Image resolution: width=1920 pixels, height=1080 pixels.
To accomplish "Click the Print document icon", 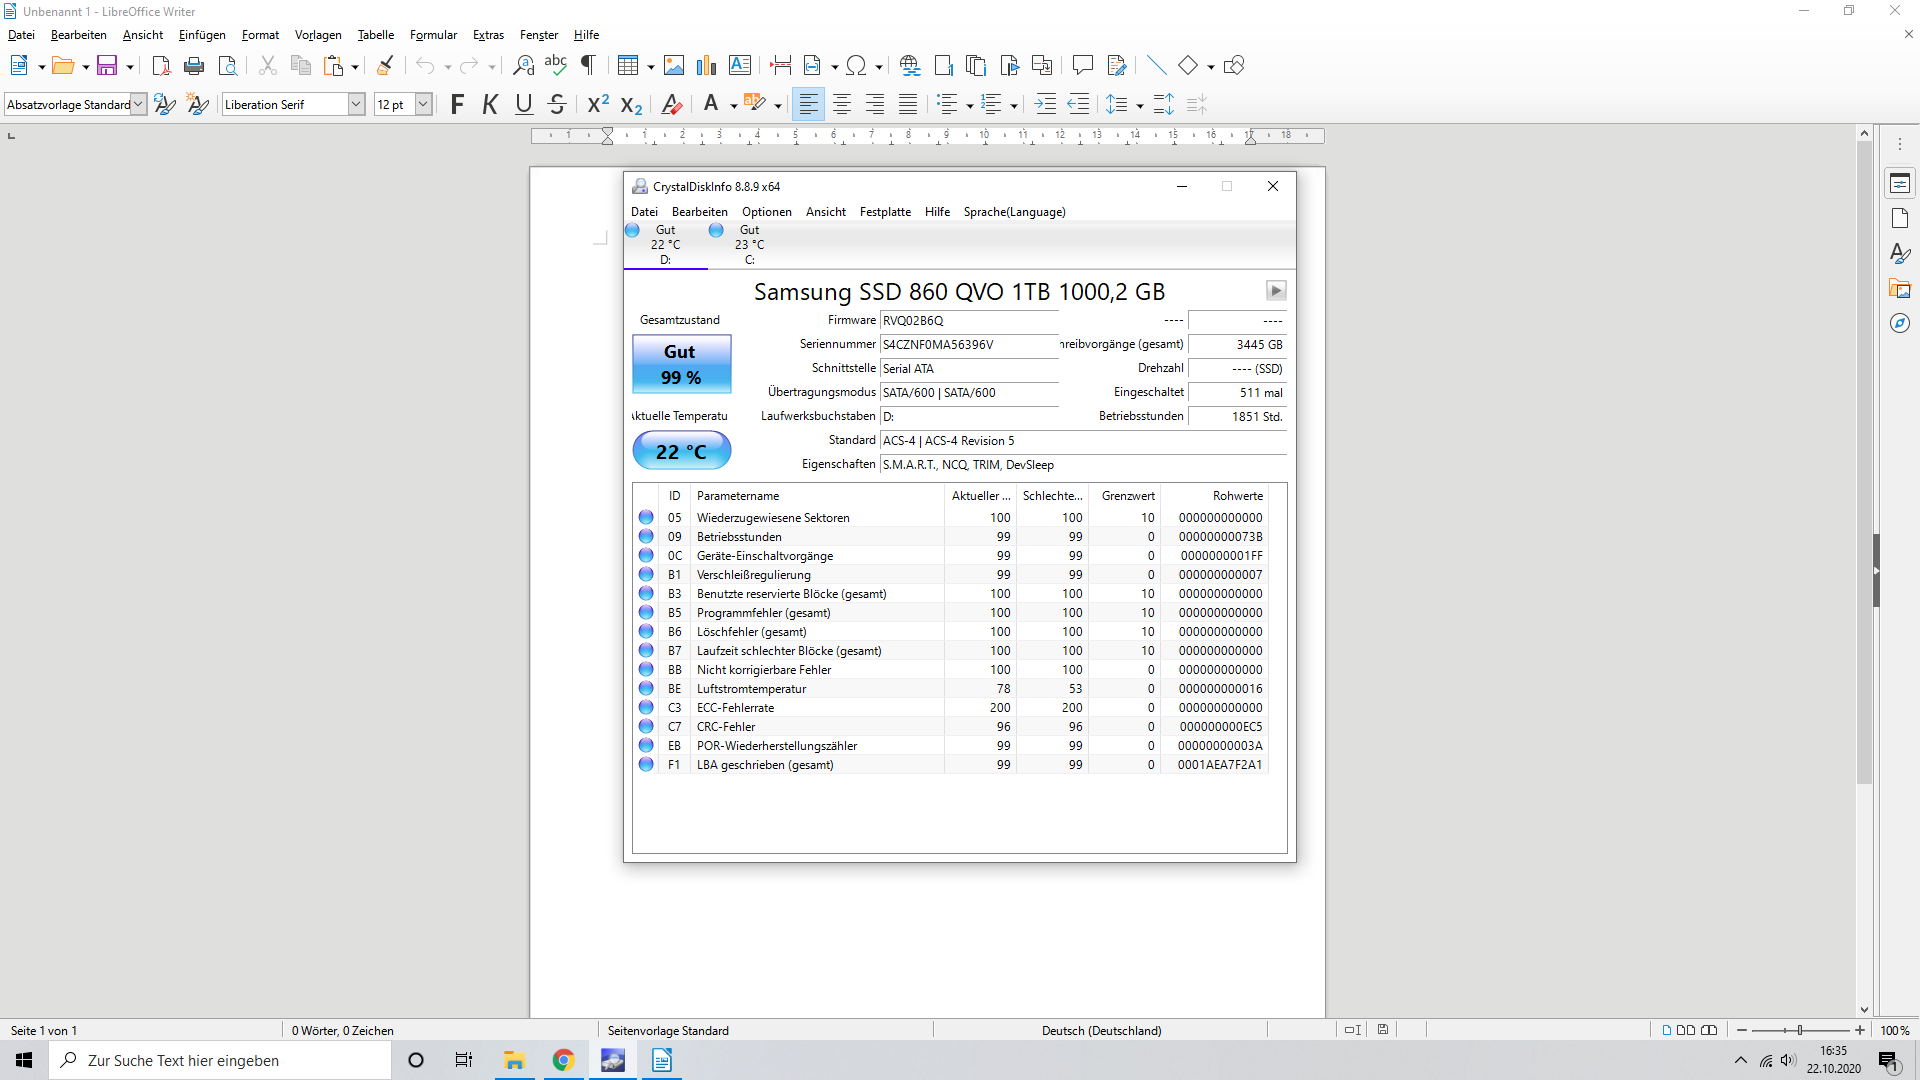I will coord(194,66).
